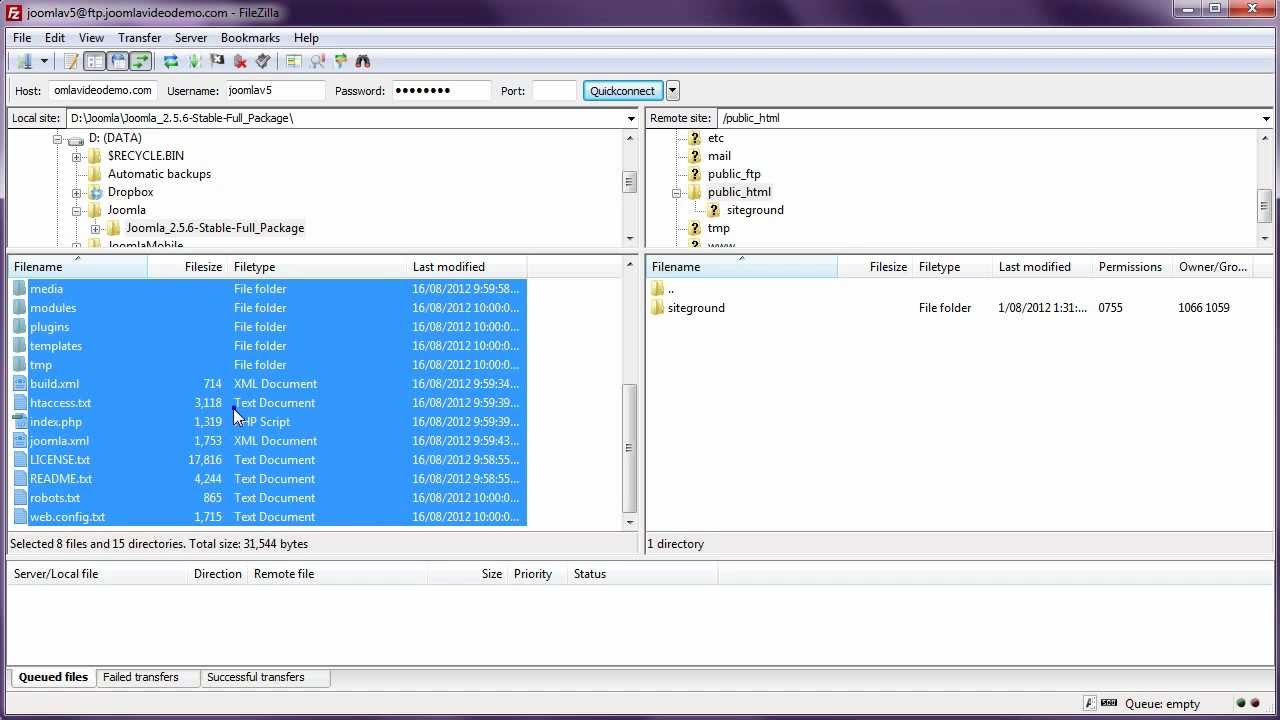1280x720 pixels.
Task: Click the Password input field
Action: point(441,90)
